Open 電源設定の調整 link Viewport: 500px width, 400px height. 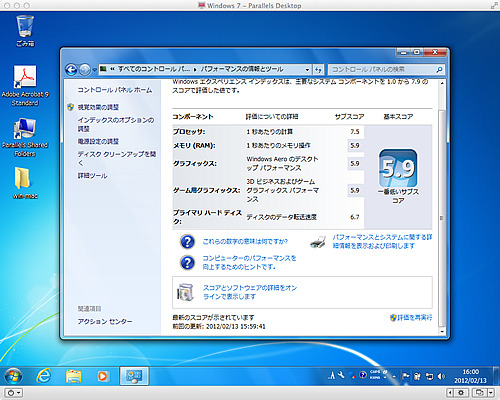point(98,141)
